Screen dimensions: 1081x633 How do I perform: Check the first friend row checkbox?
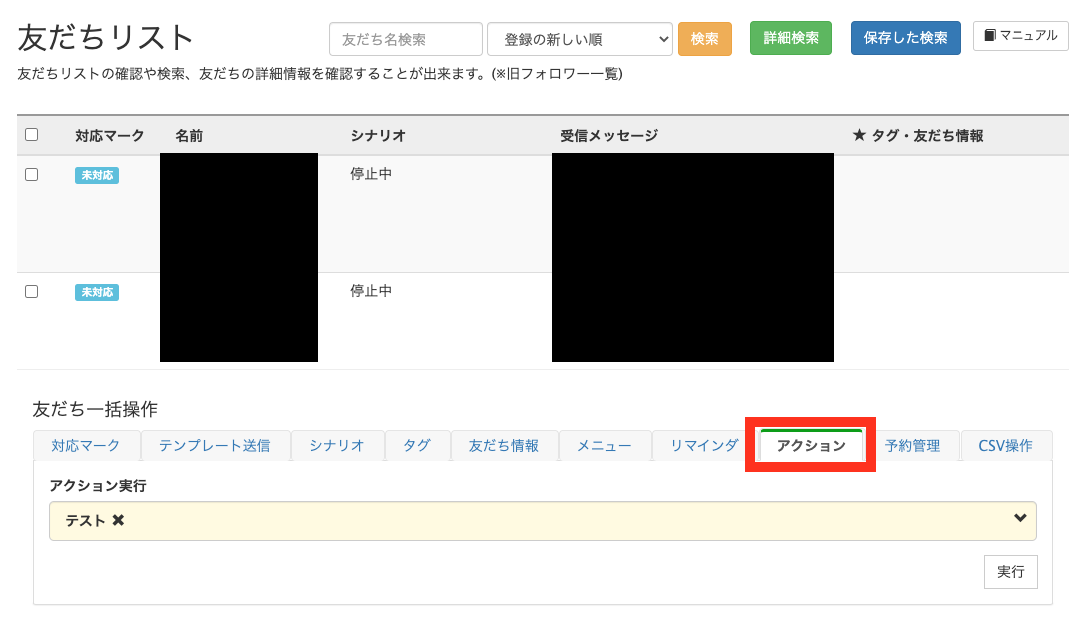point(31,174)
